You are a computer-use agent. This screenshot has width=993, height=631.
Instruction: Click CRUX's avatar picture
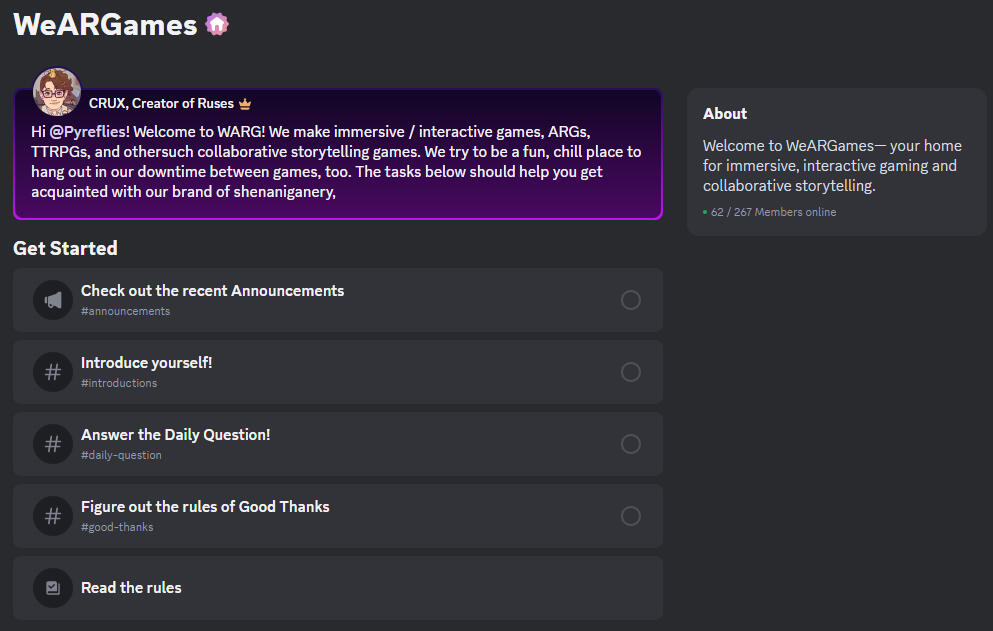coord(57,92)
